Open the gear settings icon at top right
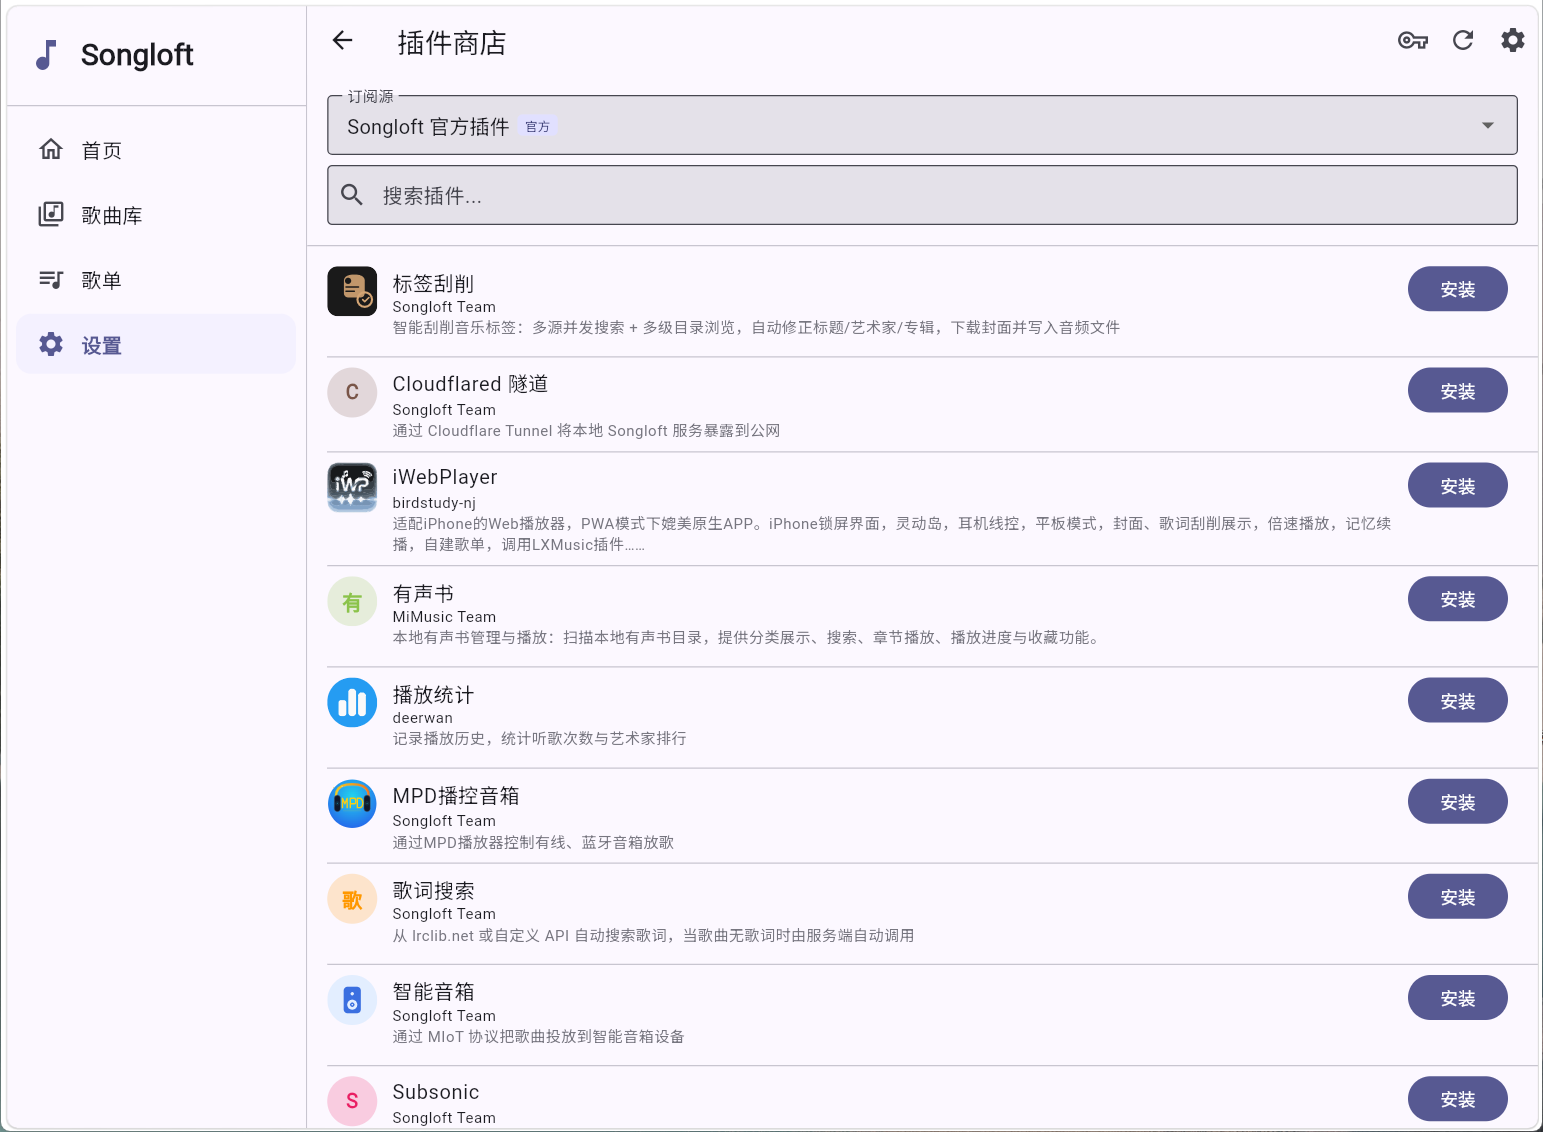The width and height of the screenshot is (1543, 1132). pyautogui.click(x=1513, y=40)
